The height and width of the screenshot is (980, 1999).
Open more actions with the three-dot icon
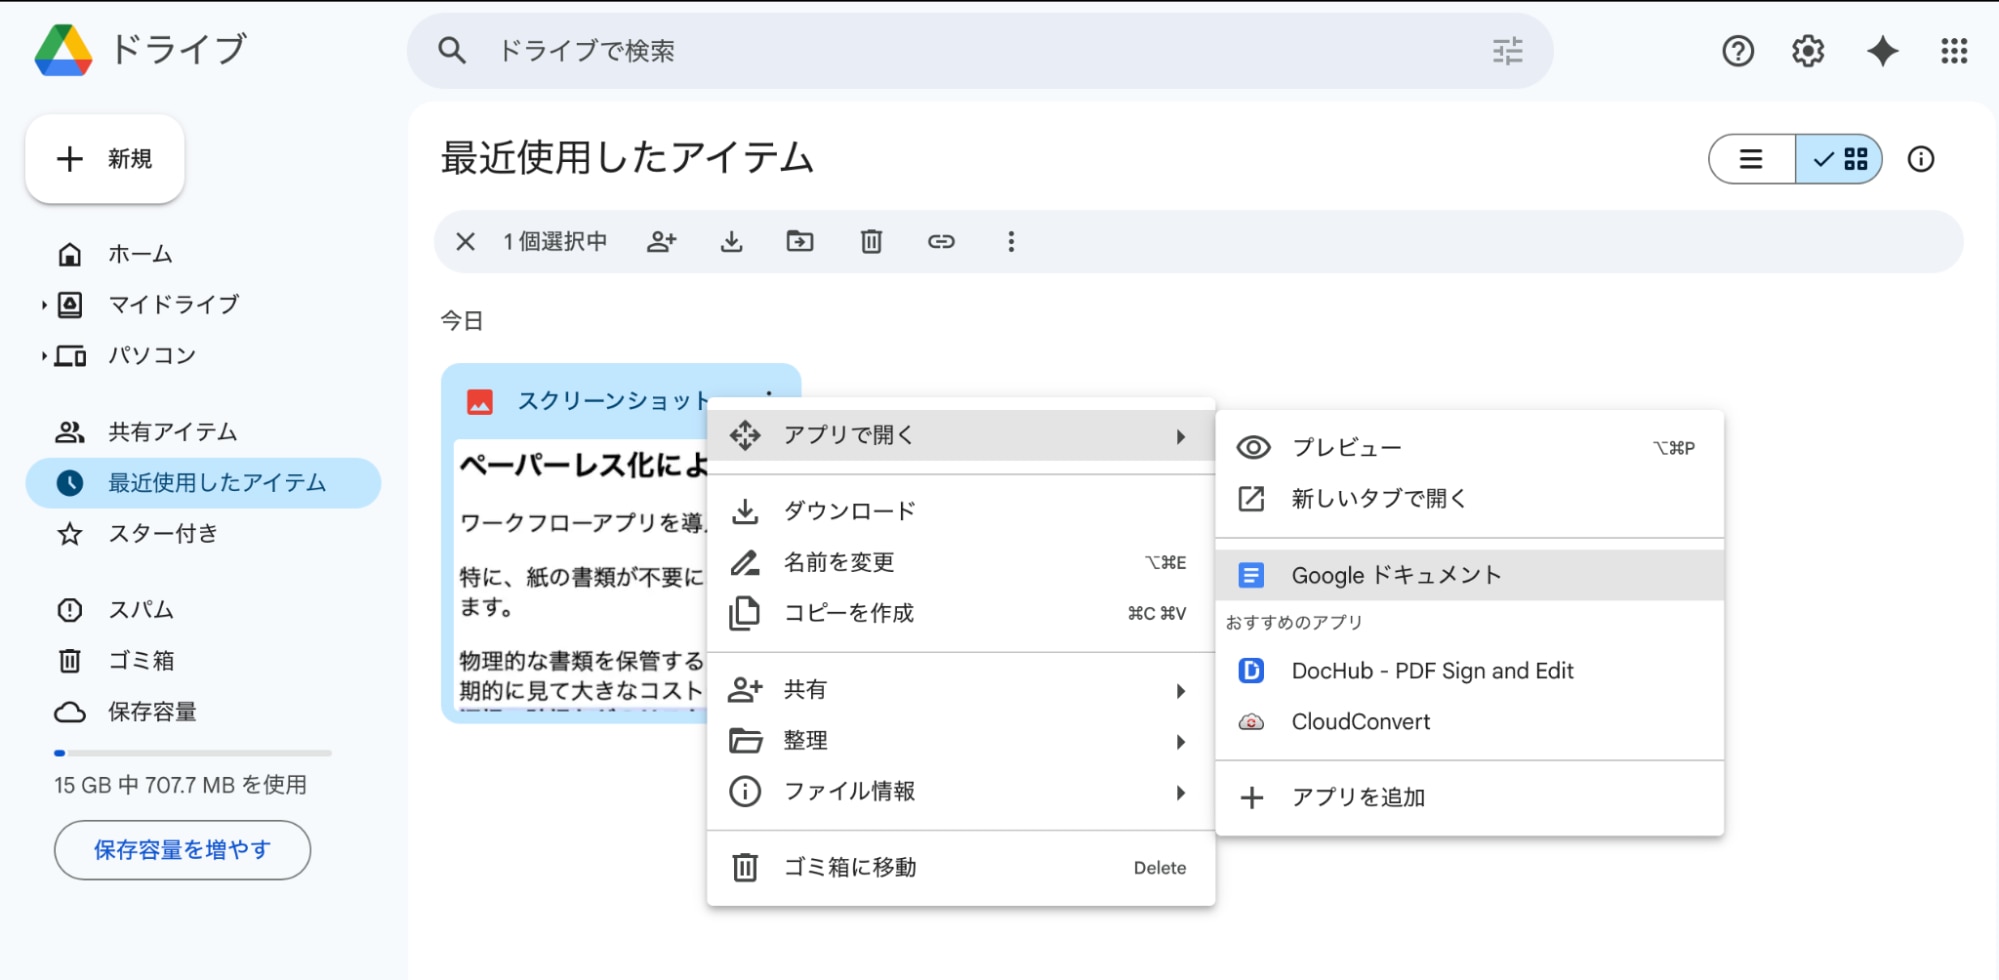coord(1011,241)
